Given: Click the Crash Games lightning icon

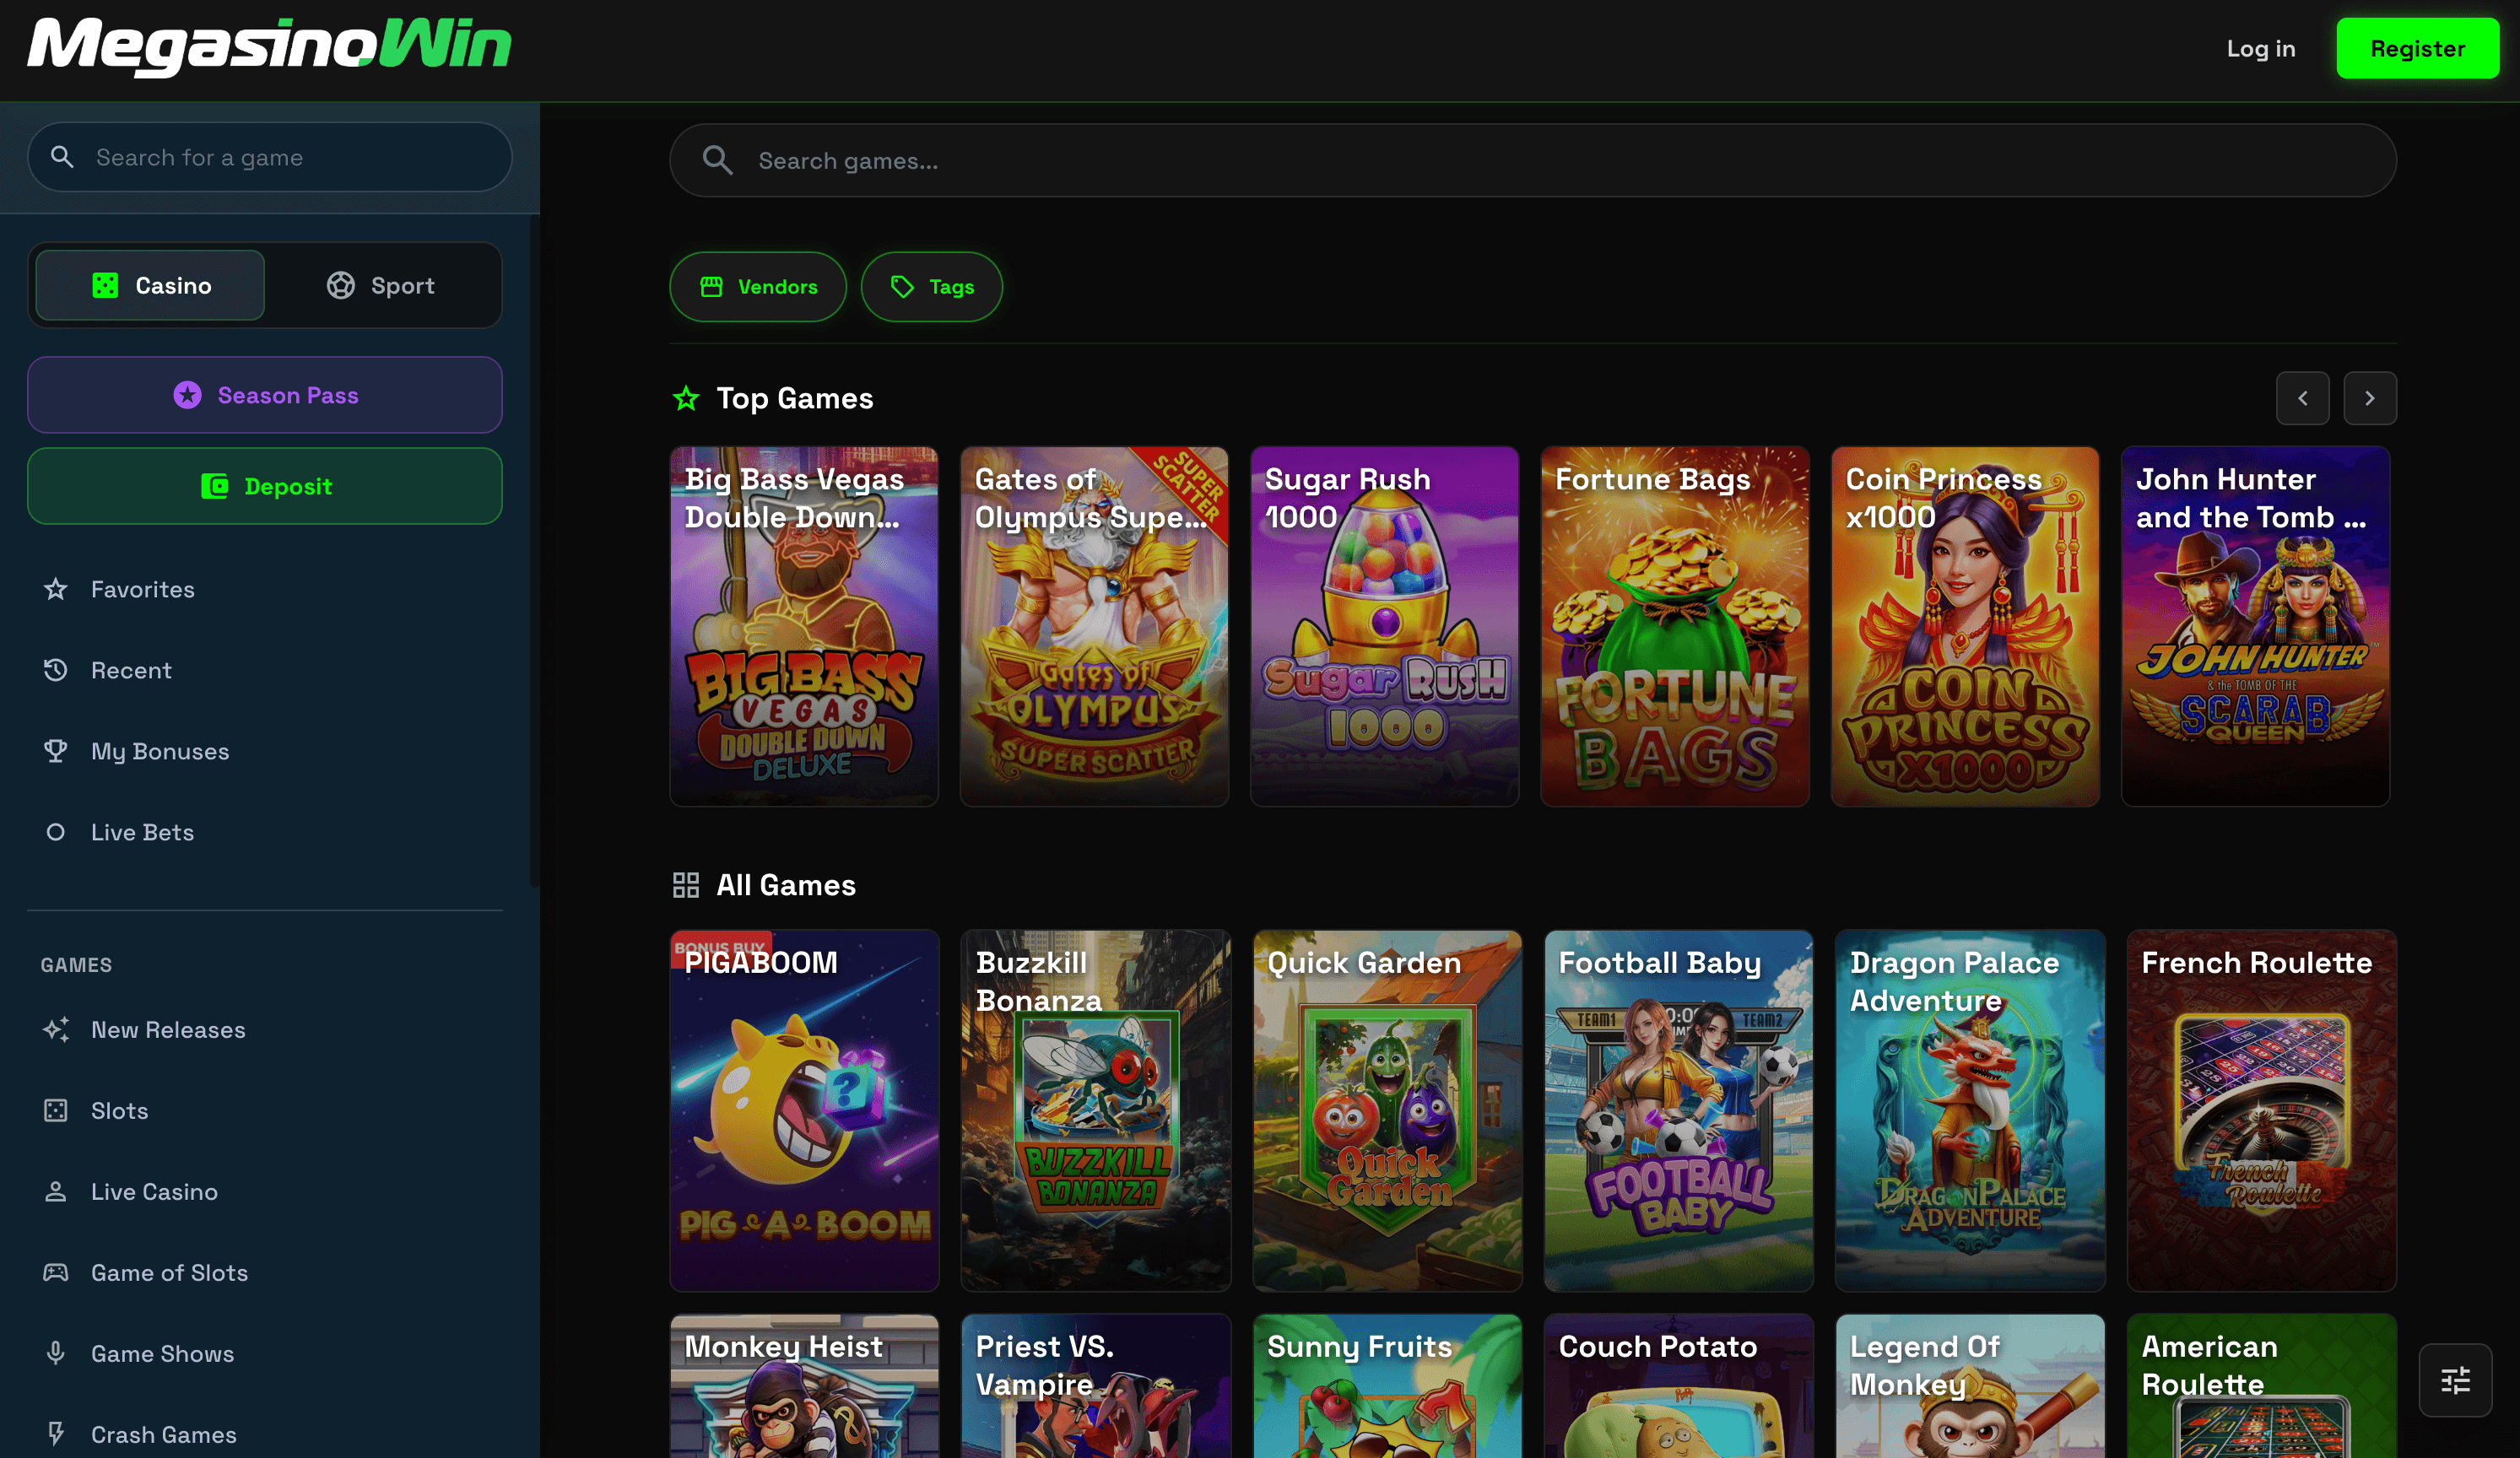Looking at the screenshot, I should (x=56, y=1434).
